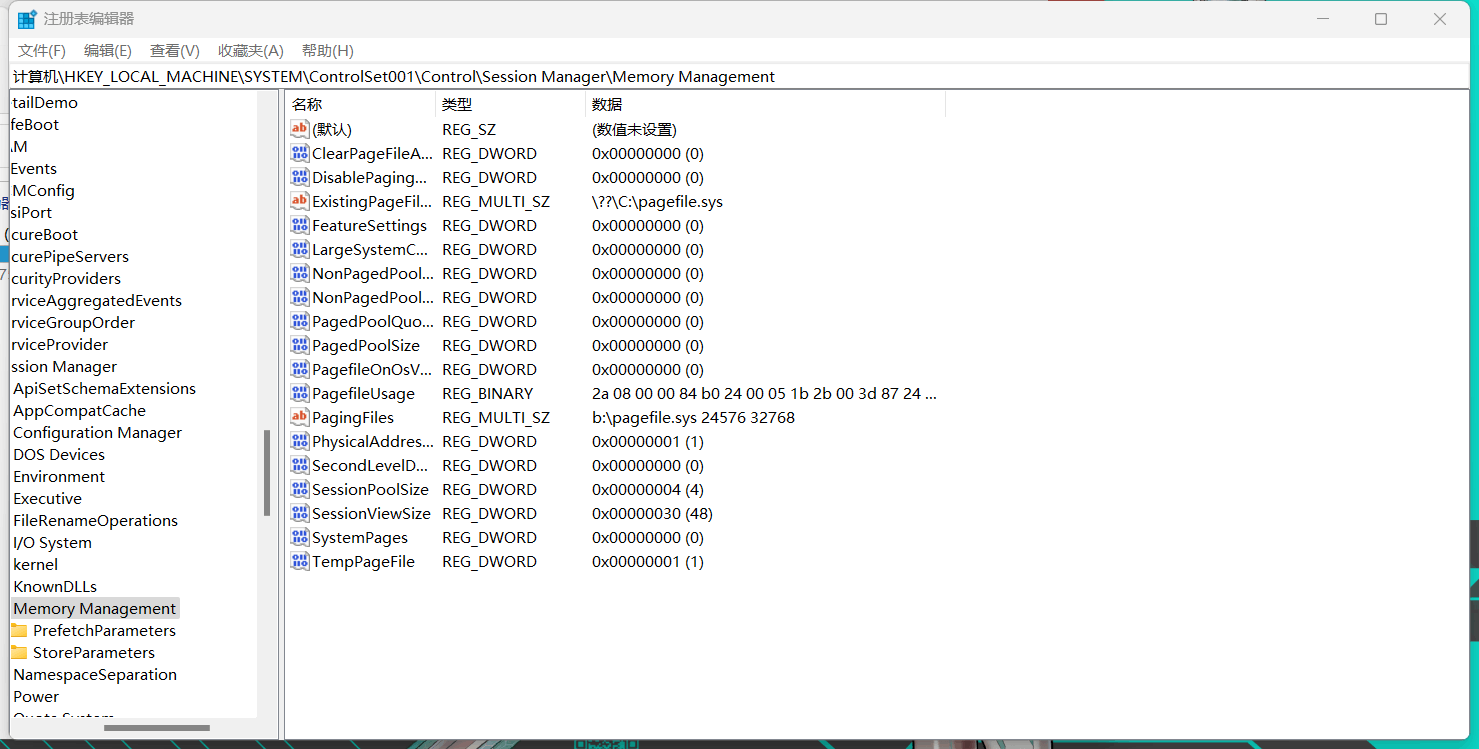
Task: Click the DisablePaging... DWORD icon
Action: pos(300,177)
